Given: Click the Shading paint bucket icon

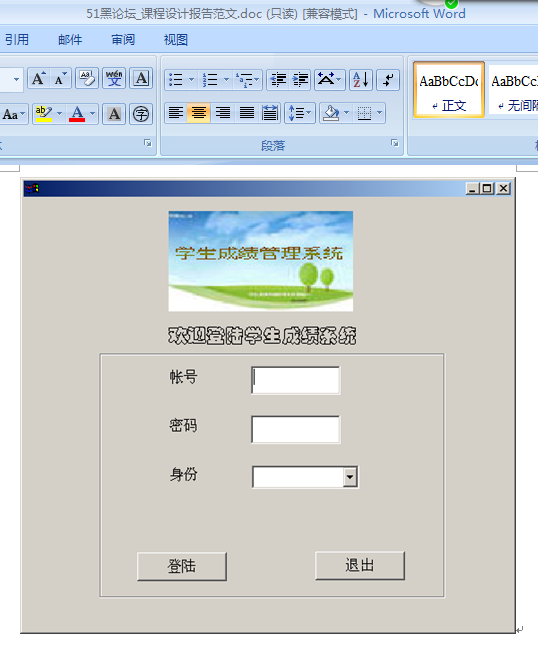Looking at the screenshot, I should [331, 113].
